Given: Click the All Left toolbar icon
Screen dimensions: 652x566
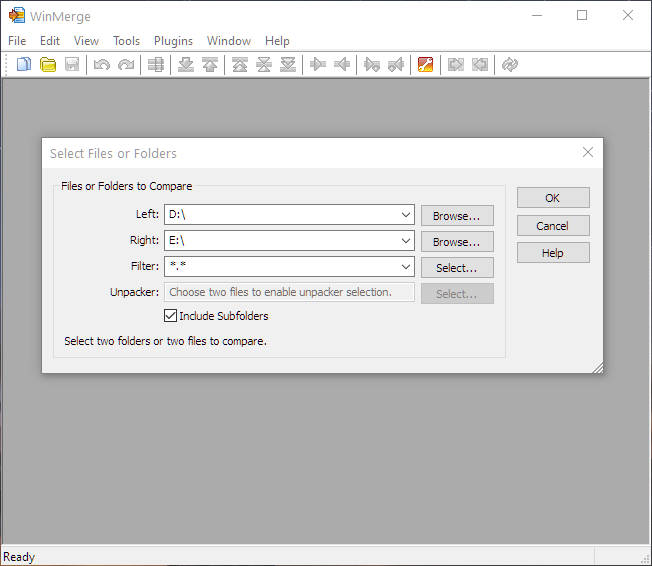Looking at the screenshot, I should coord(480,64).
